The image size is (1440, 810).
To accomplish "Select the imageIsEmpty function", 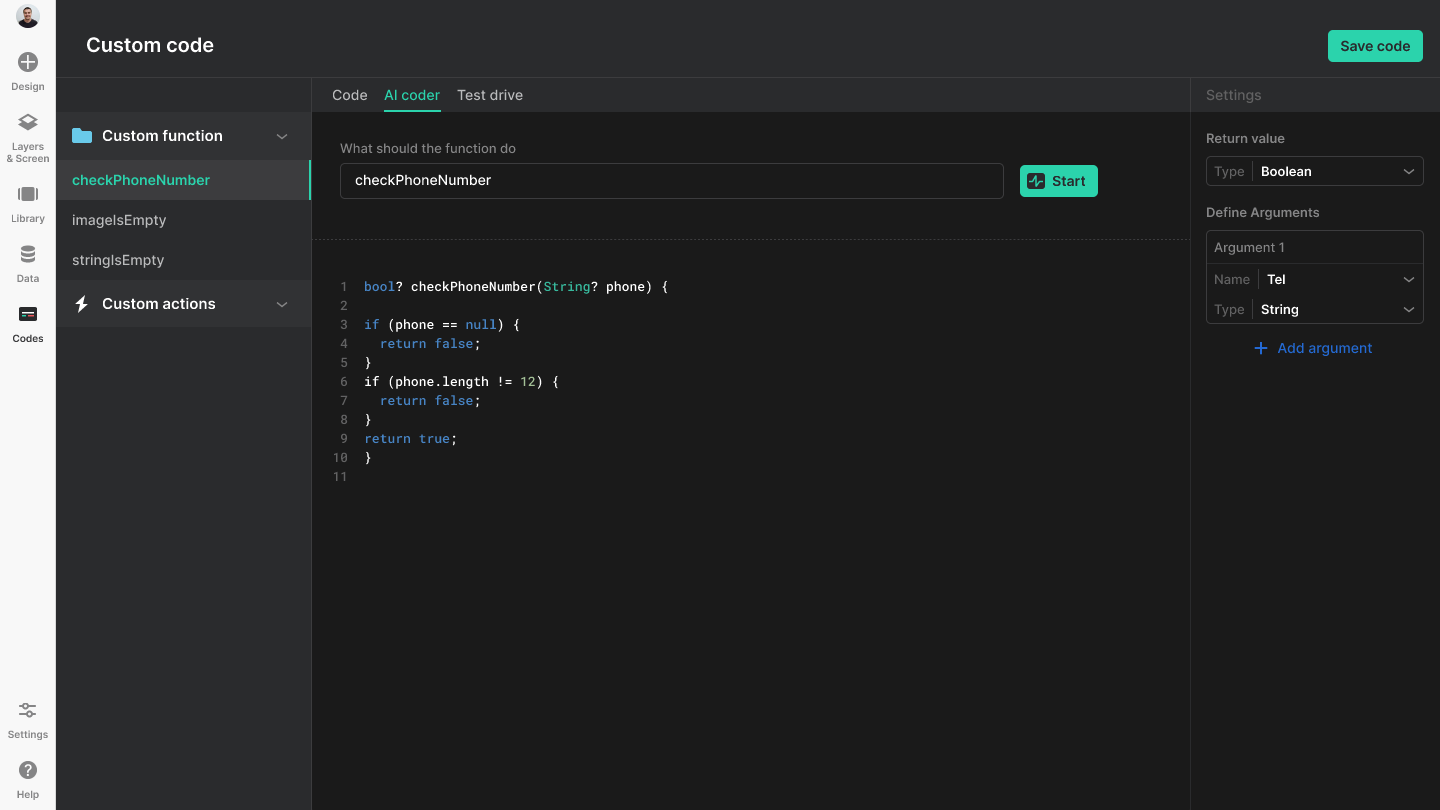I will [x=119, y=220].
